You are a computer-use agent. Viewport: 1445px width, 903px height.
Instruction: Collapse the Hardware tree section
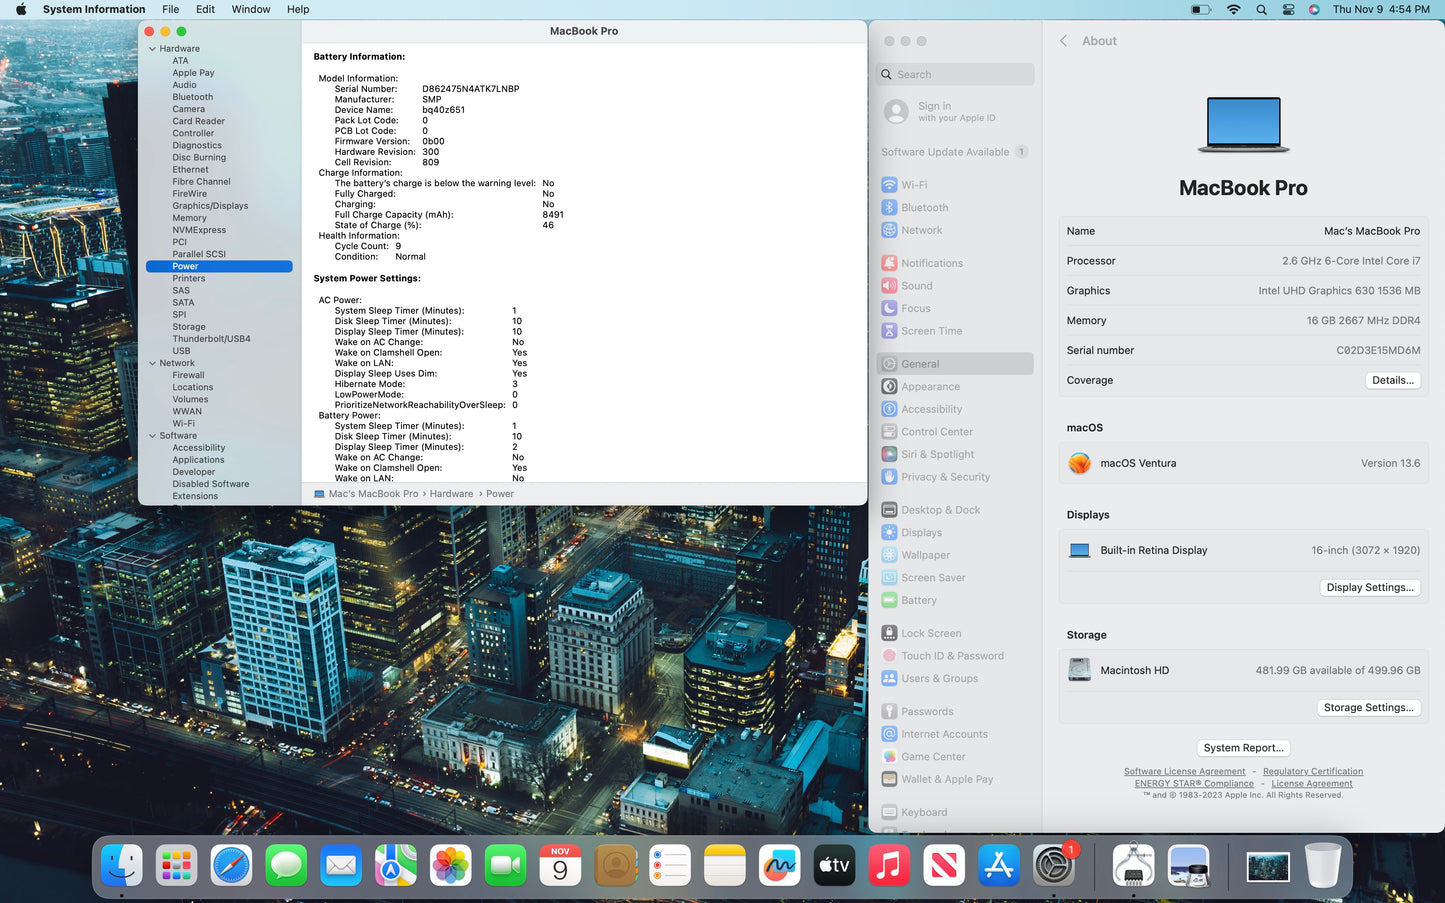point(152,49)
